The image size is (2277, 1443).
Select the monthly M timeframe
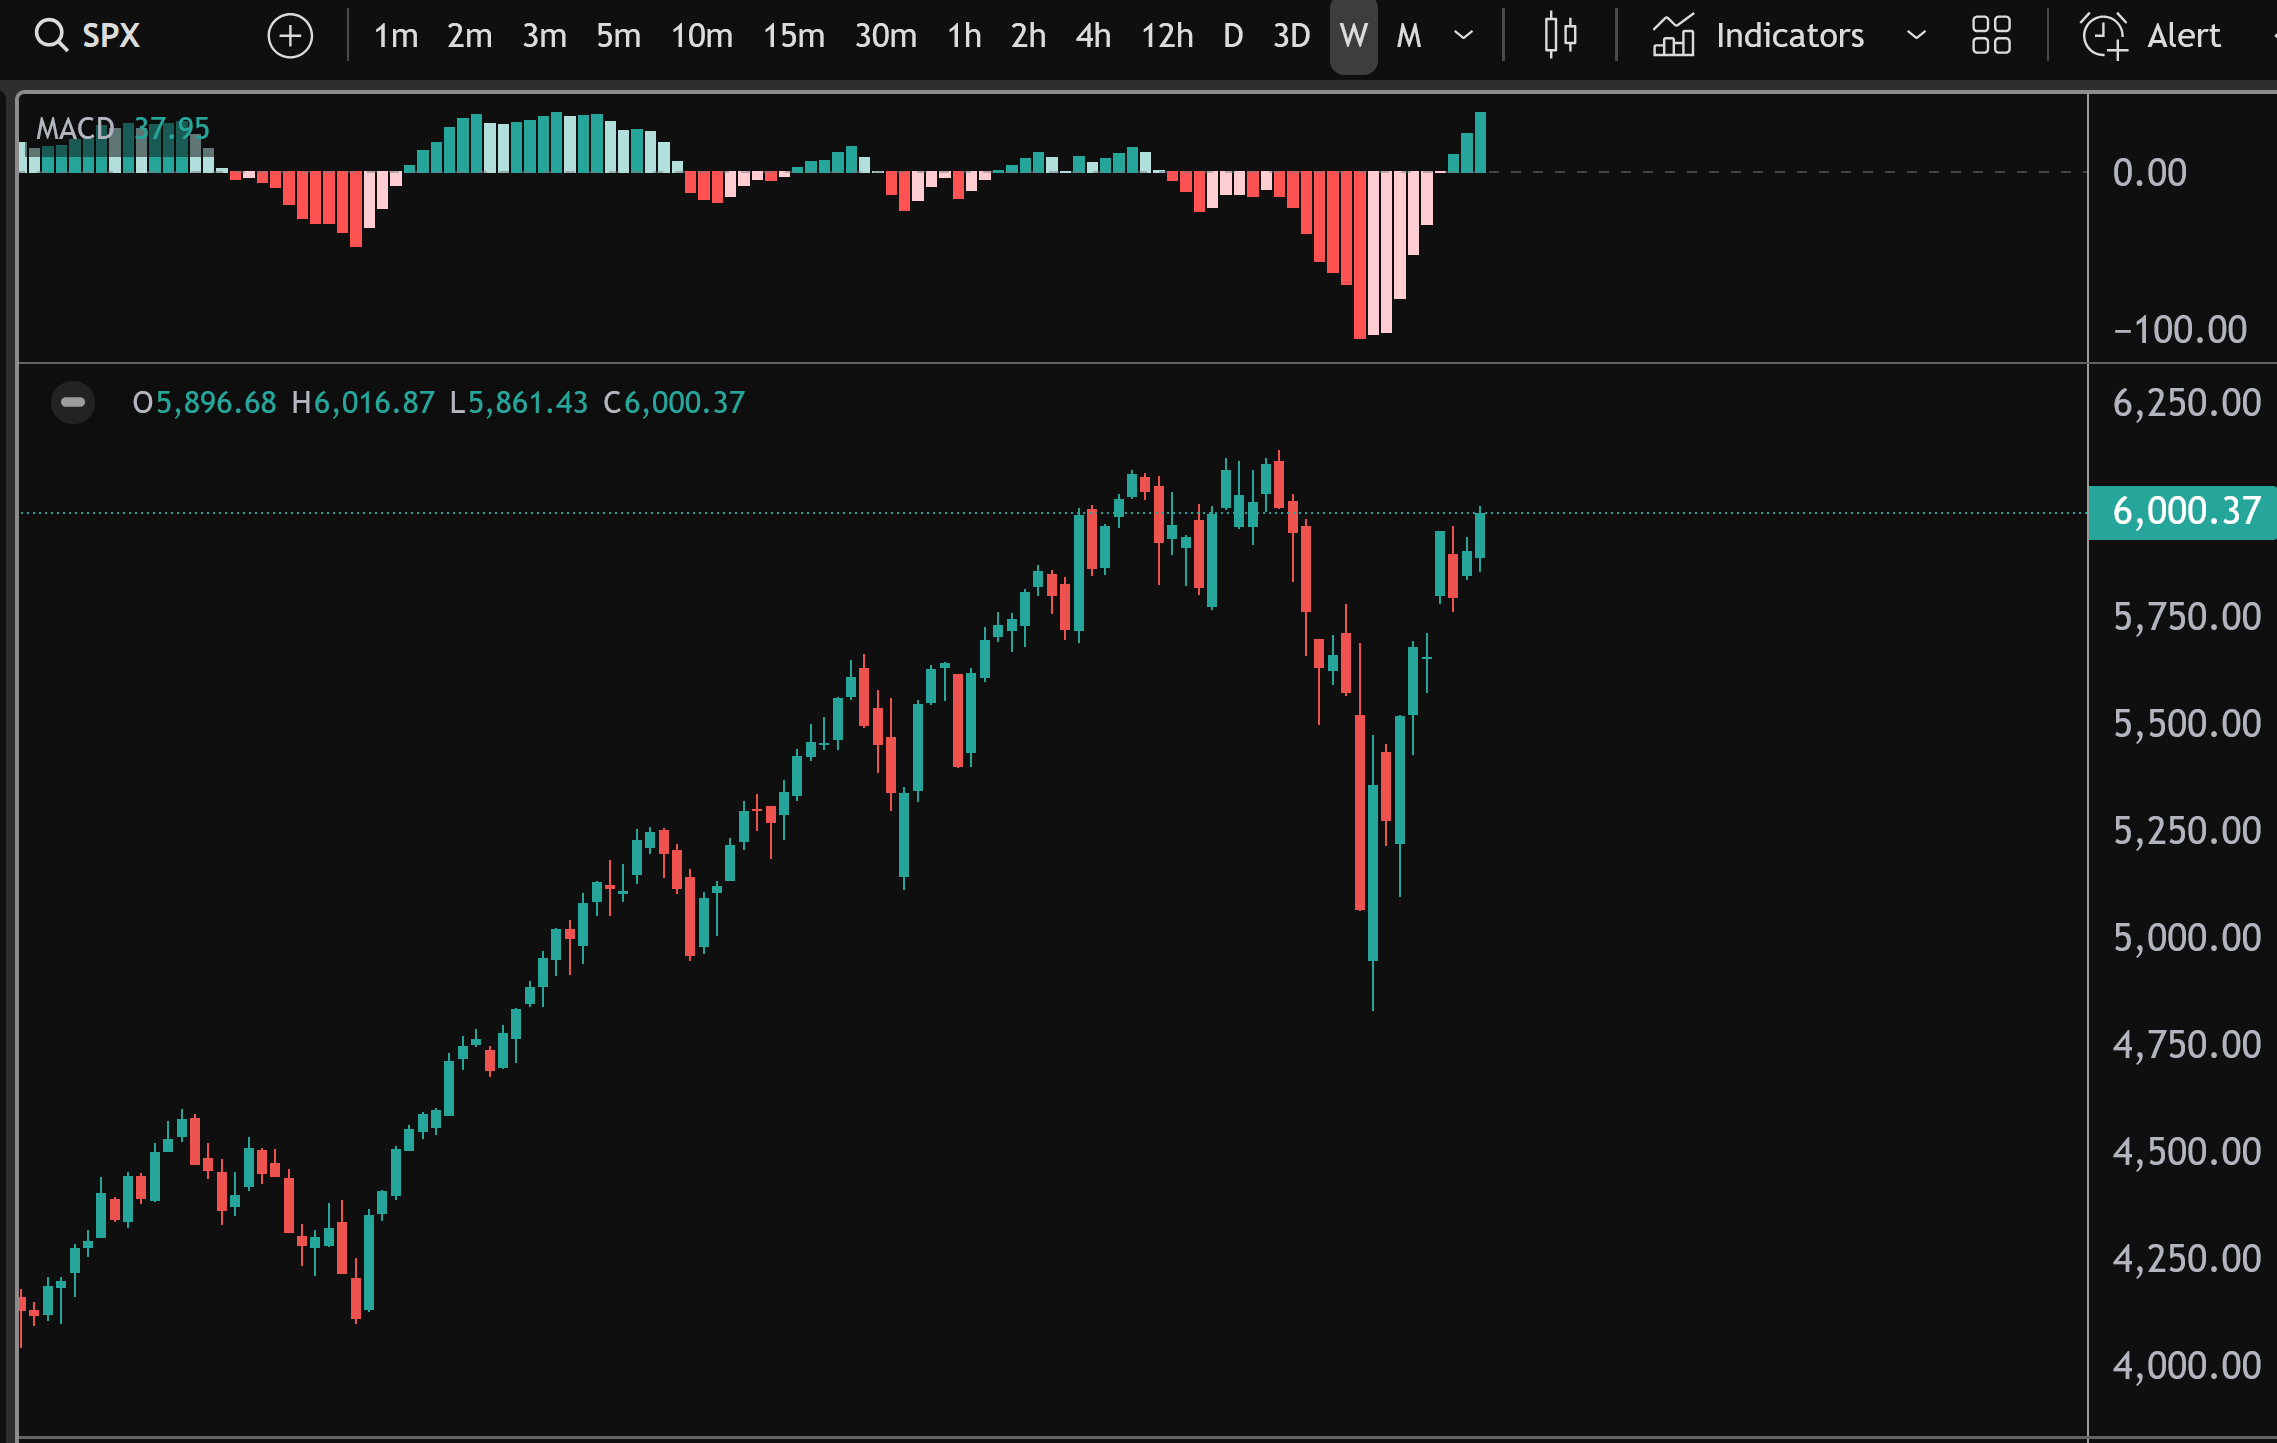[x=1408, y=36]
